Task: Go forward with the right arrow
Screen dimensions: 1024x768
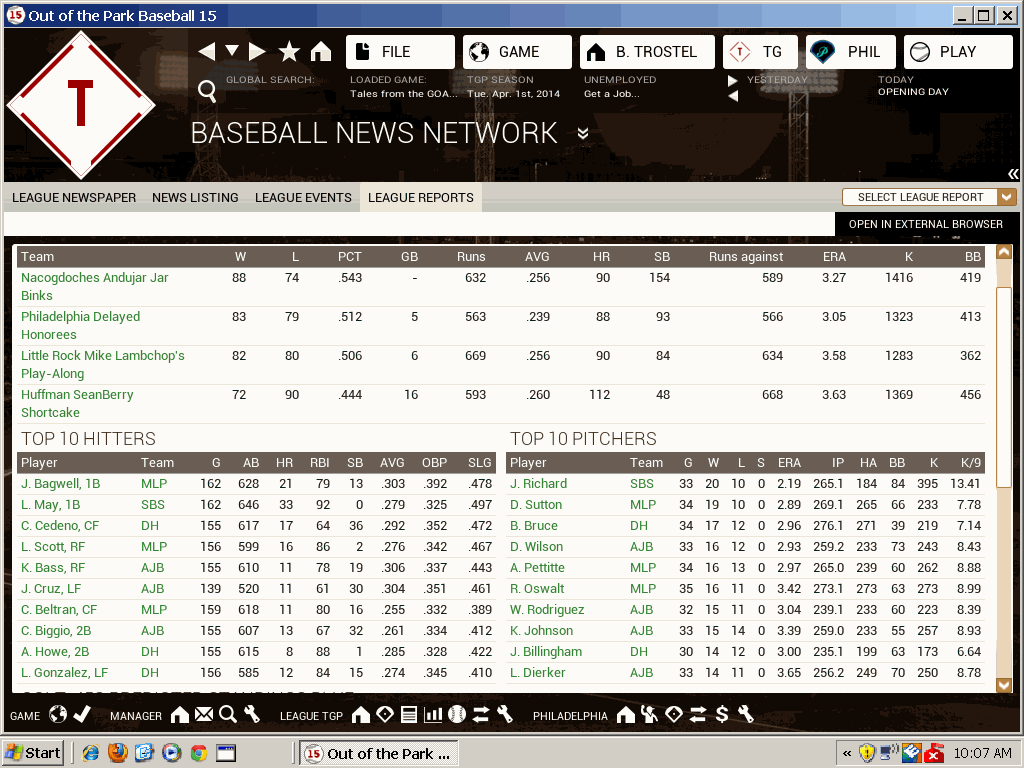Action: (257, 52)
